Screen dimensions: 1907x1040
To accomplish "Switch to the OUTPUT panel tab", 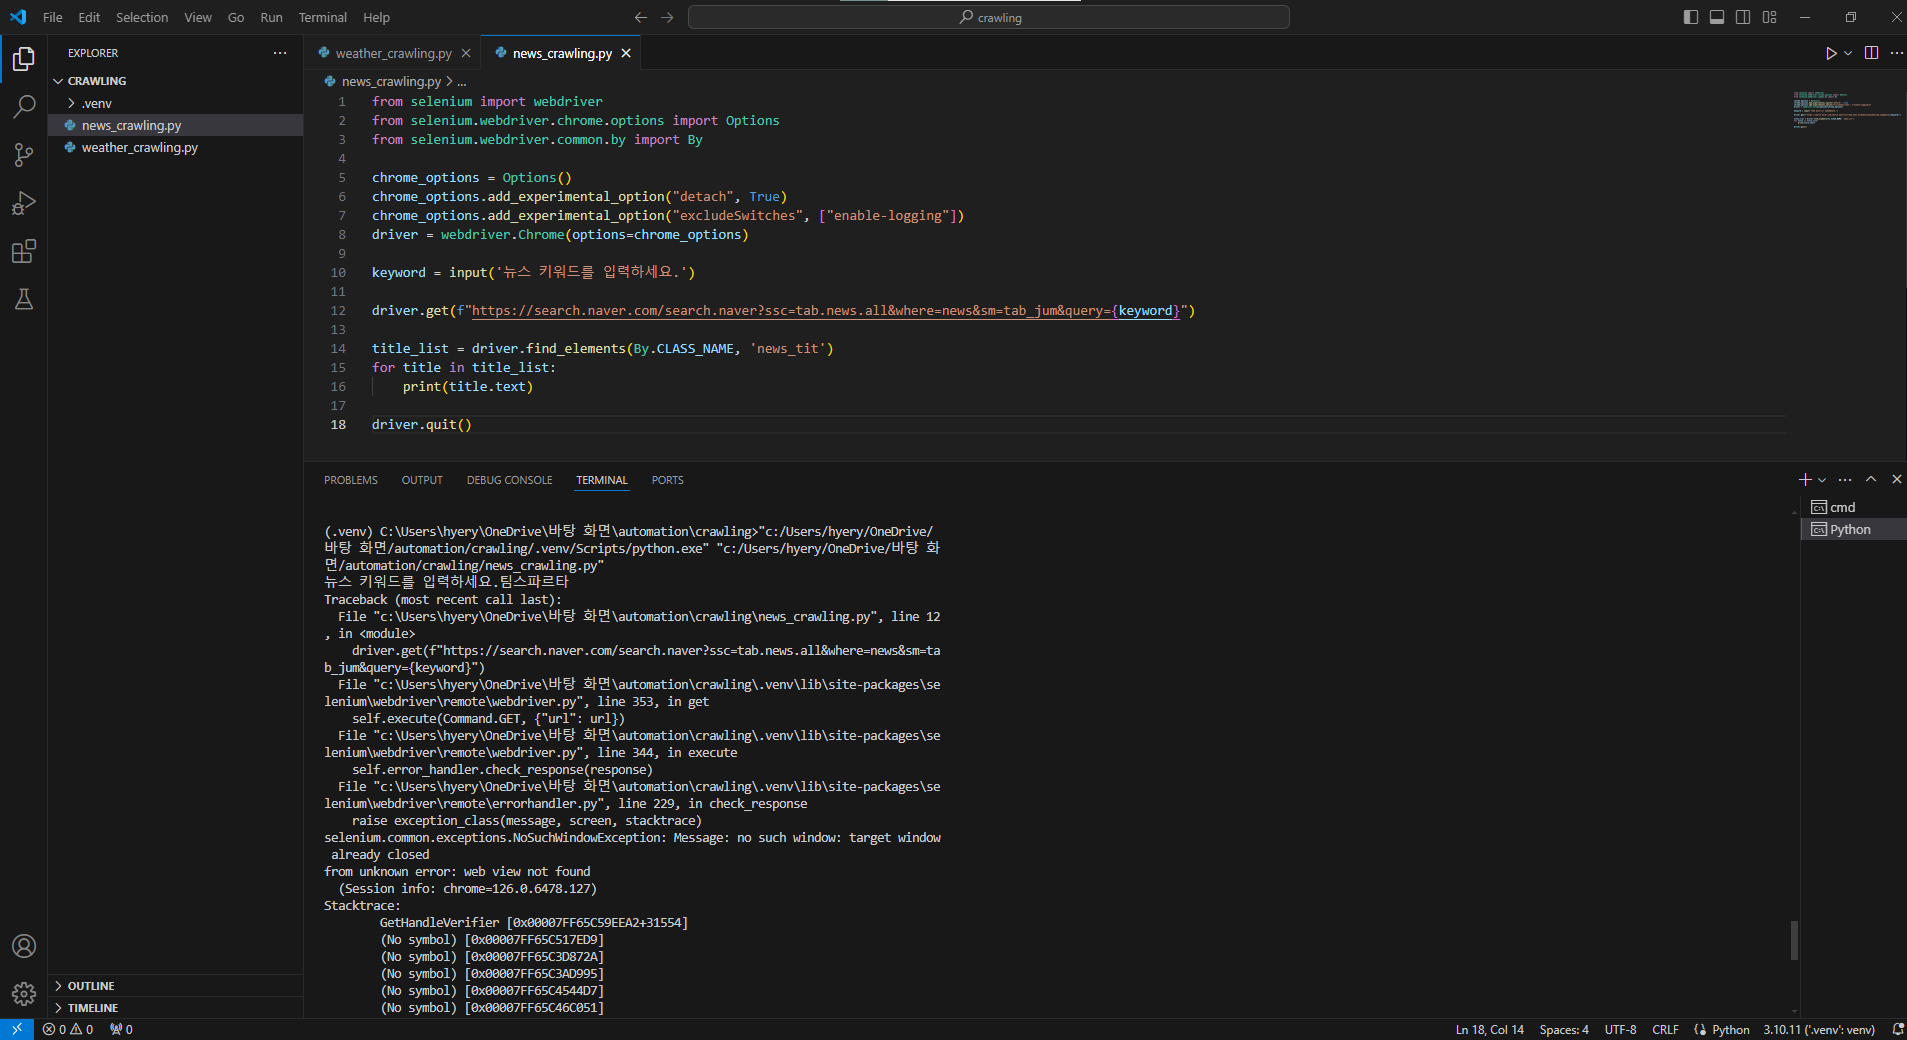I will [422, 480].
